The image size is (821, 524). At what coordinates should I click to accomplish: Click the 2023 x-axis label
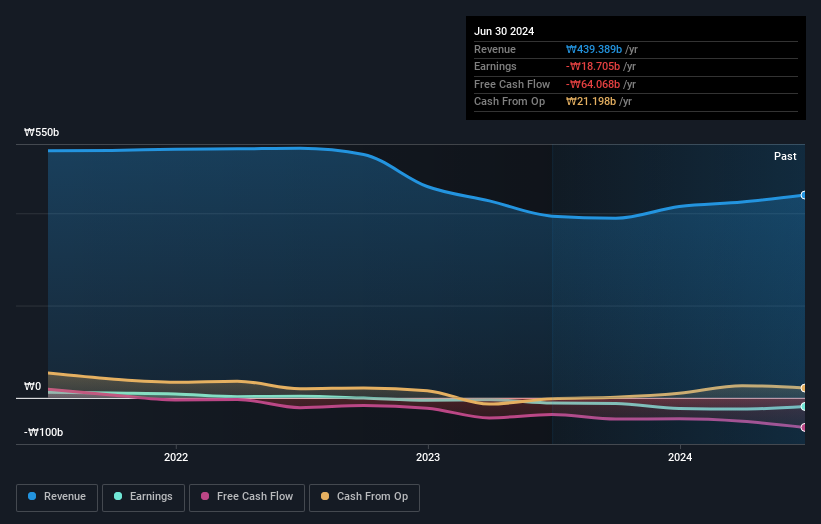pos(428,457)
